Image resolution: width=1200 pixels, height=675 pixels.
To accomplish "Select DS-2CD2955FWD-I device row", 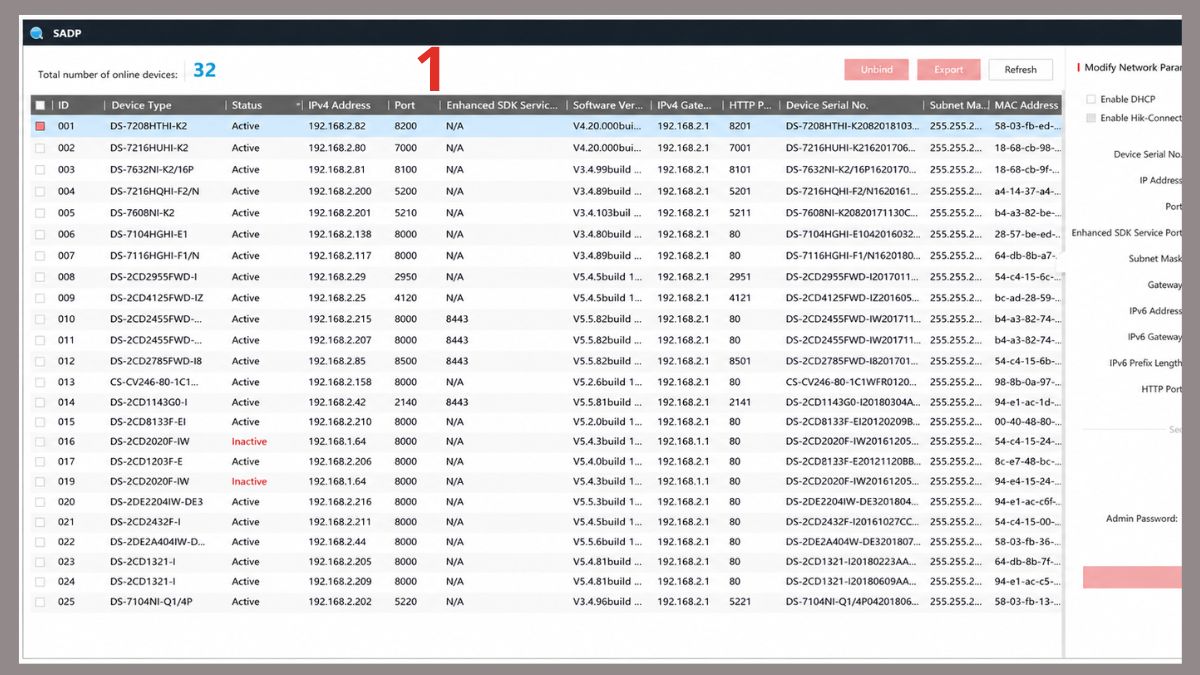I will [545, 277].
